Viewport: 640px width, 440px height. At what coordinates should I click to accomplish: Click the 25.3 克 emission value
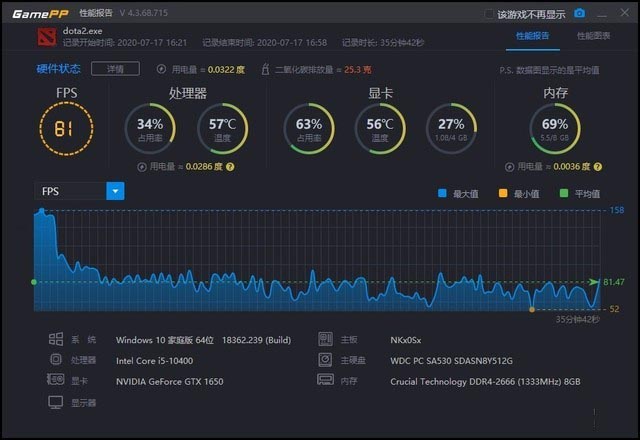358,69
